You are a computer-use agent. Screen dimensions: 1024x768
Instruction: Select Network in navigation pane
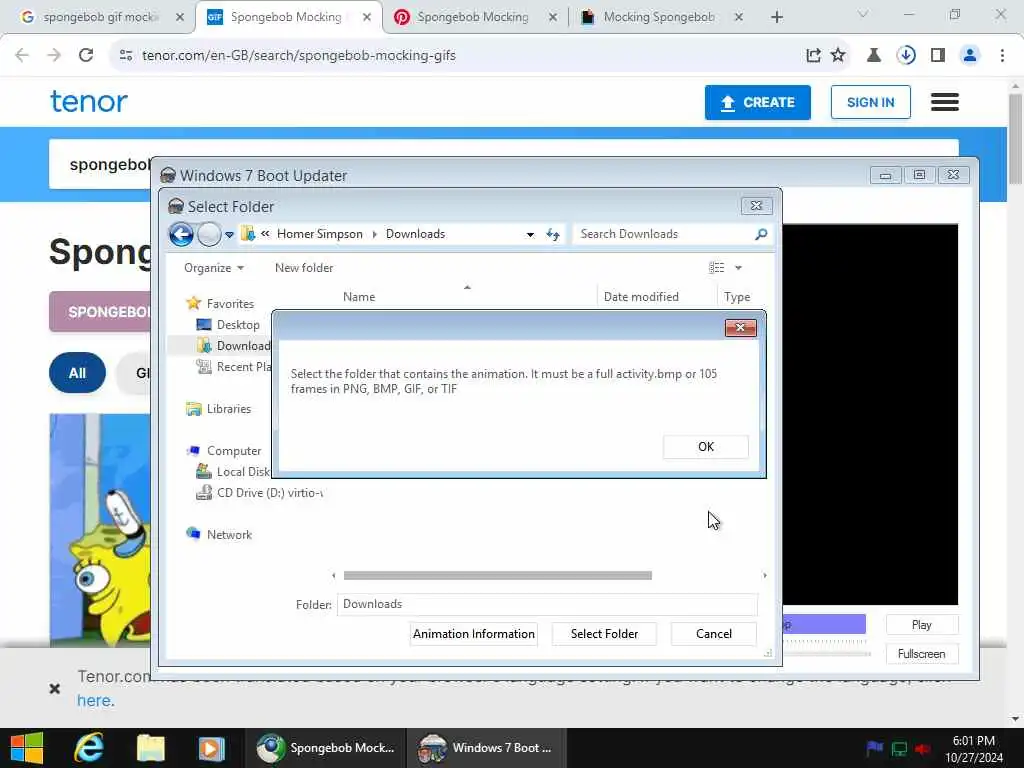tap(219, 534)
